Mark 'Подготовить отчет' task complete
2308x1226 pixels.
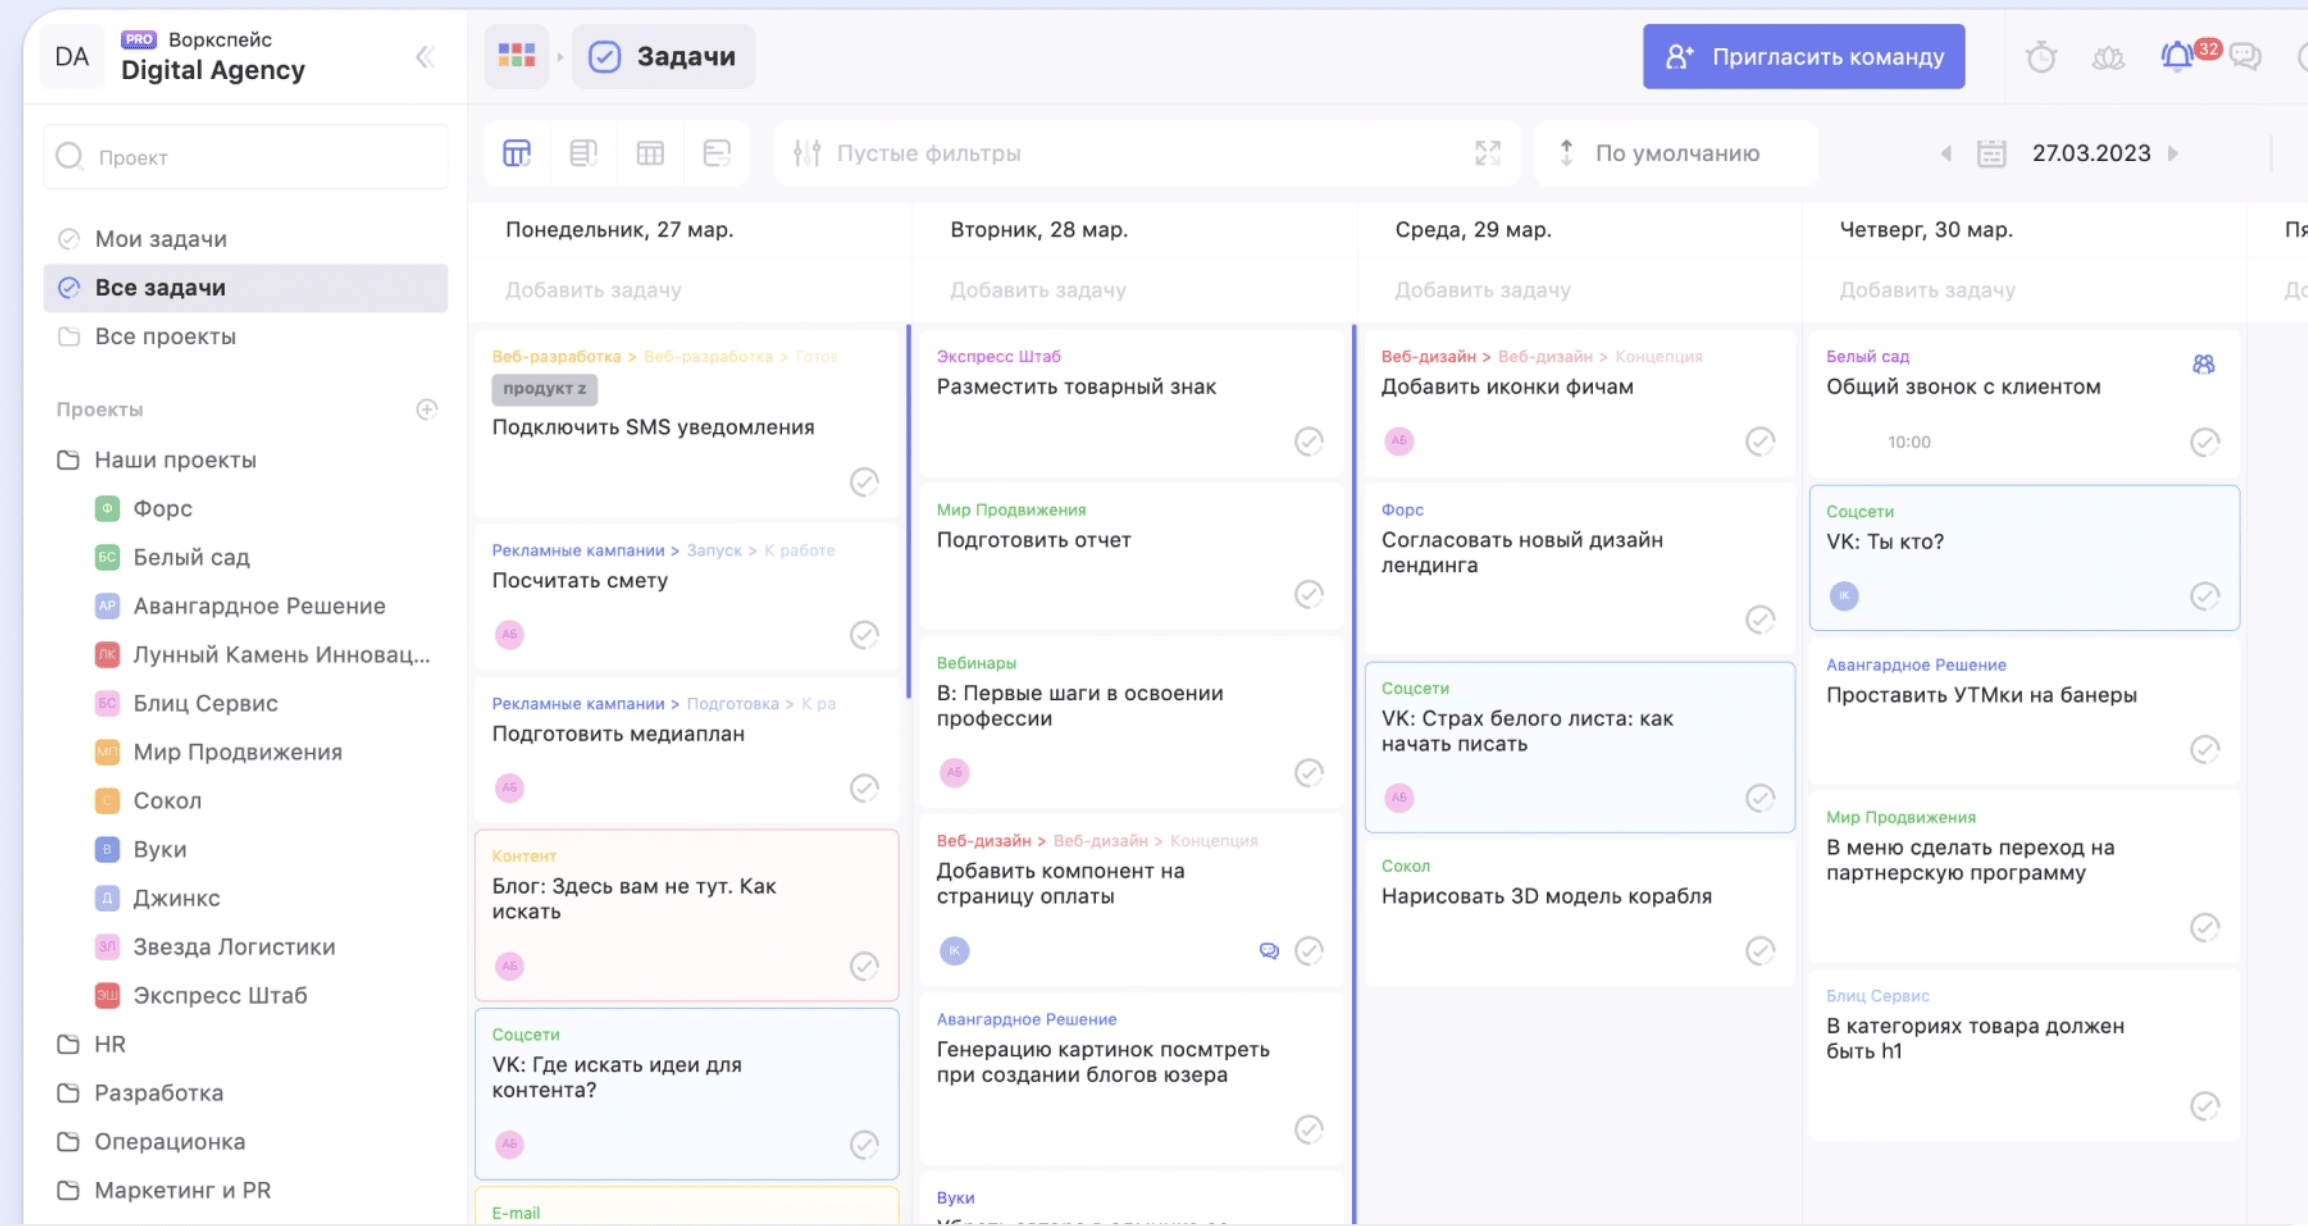pyautogui.click(x=1308, y=594)
